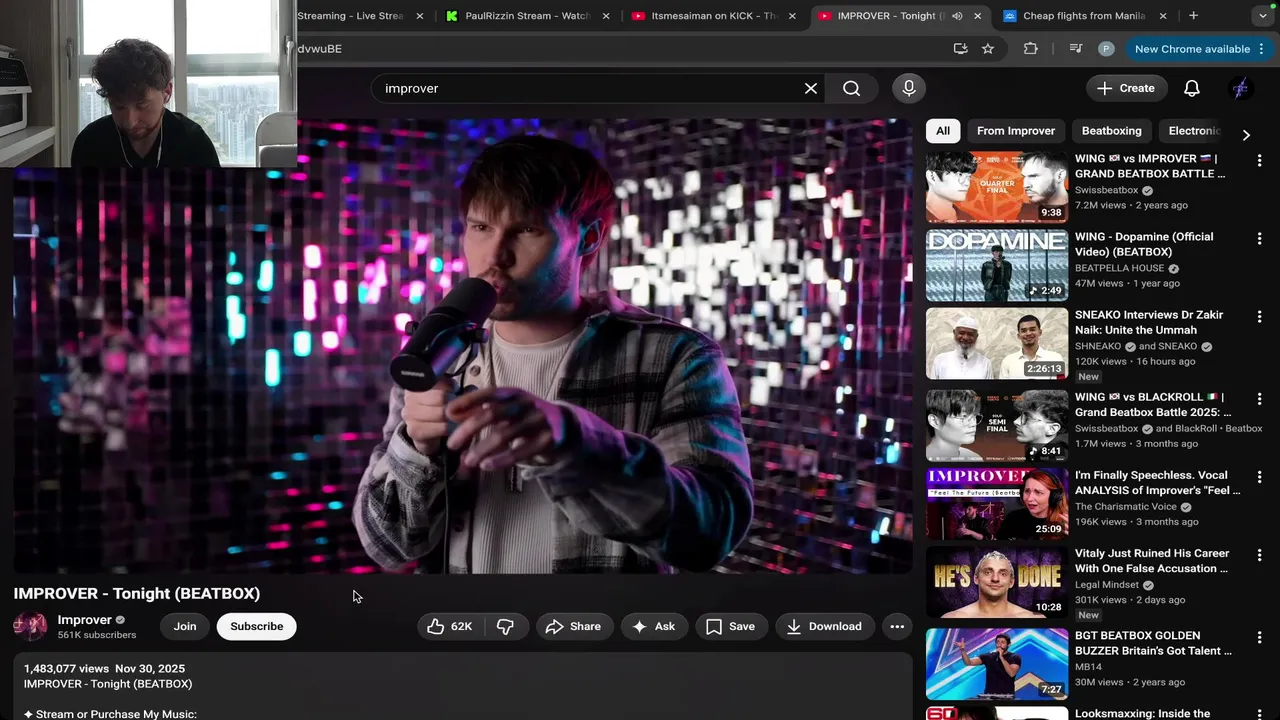This screenshot has width=1280, height=720.
Task: Open options for BGT BEATBOX GOLDEN video
Action: coord(1259,637)
